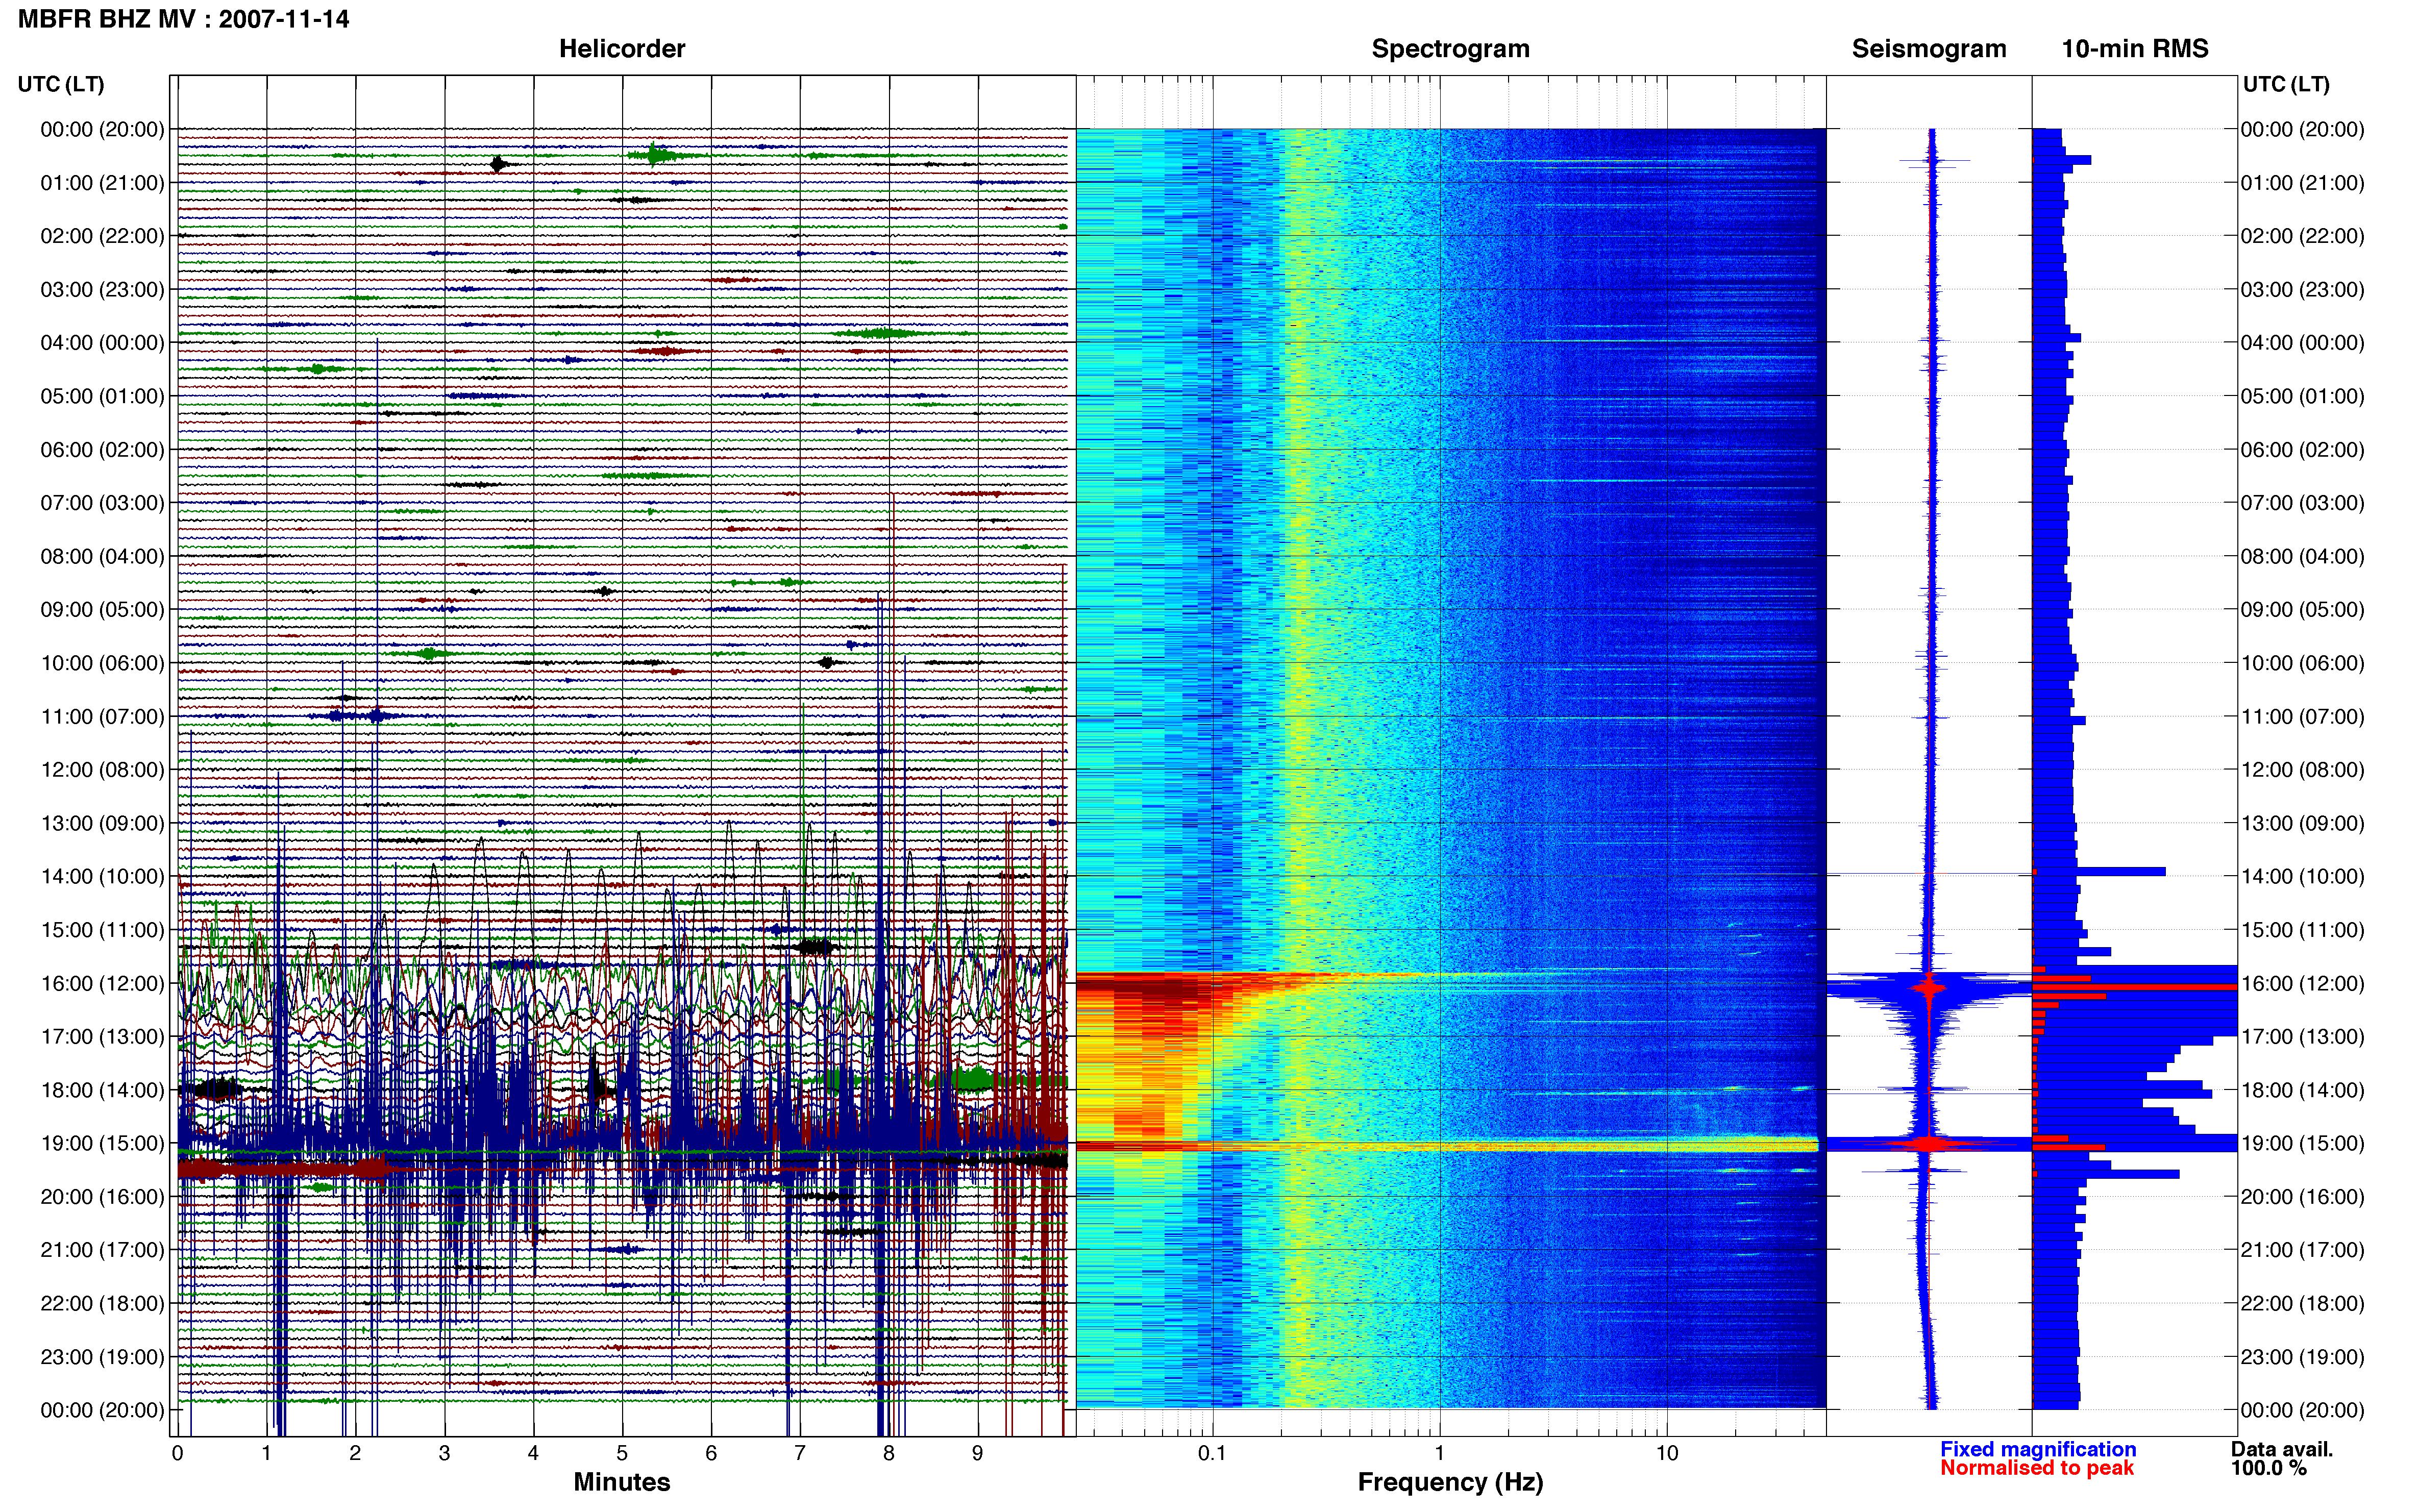
Task: Click 10:00 (06:00) on the RMS-side time axis
Action: [2303, 663]
